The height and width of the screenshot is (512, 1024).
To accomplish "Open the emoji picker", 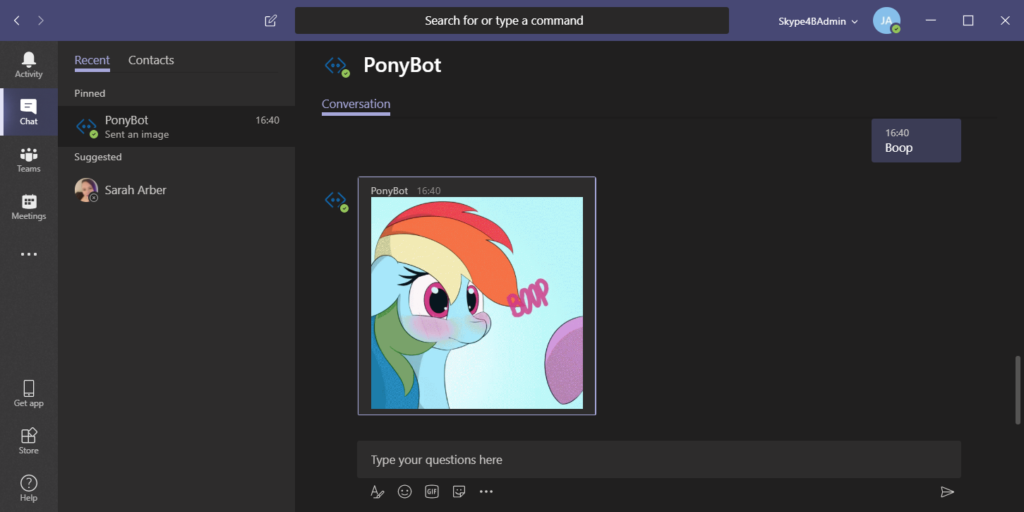I will 405,492.
